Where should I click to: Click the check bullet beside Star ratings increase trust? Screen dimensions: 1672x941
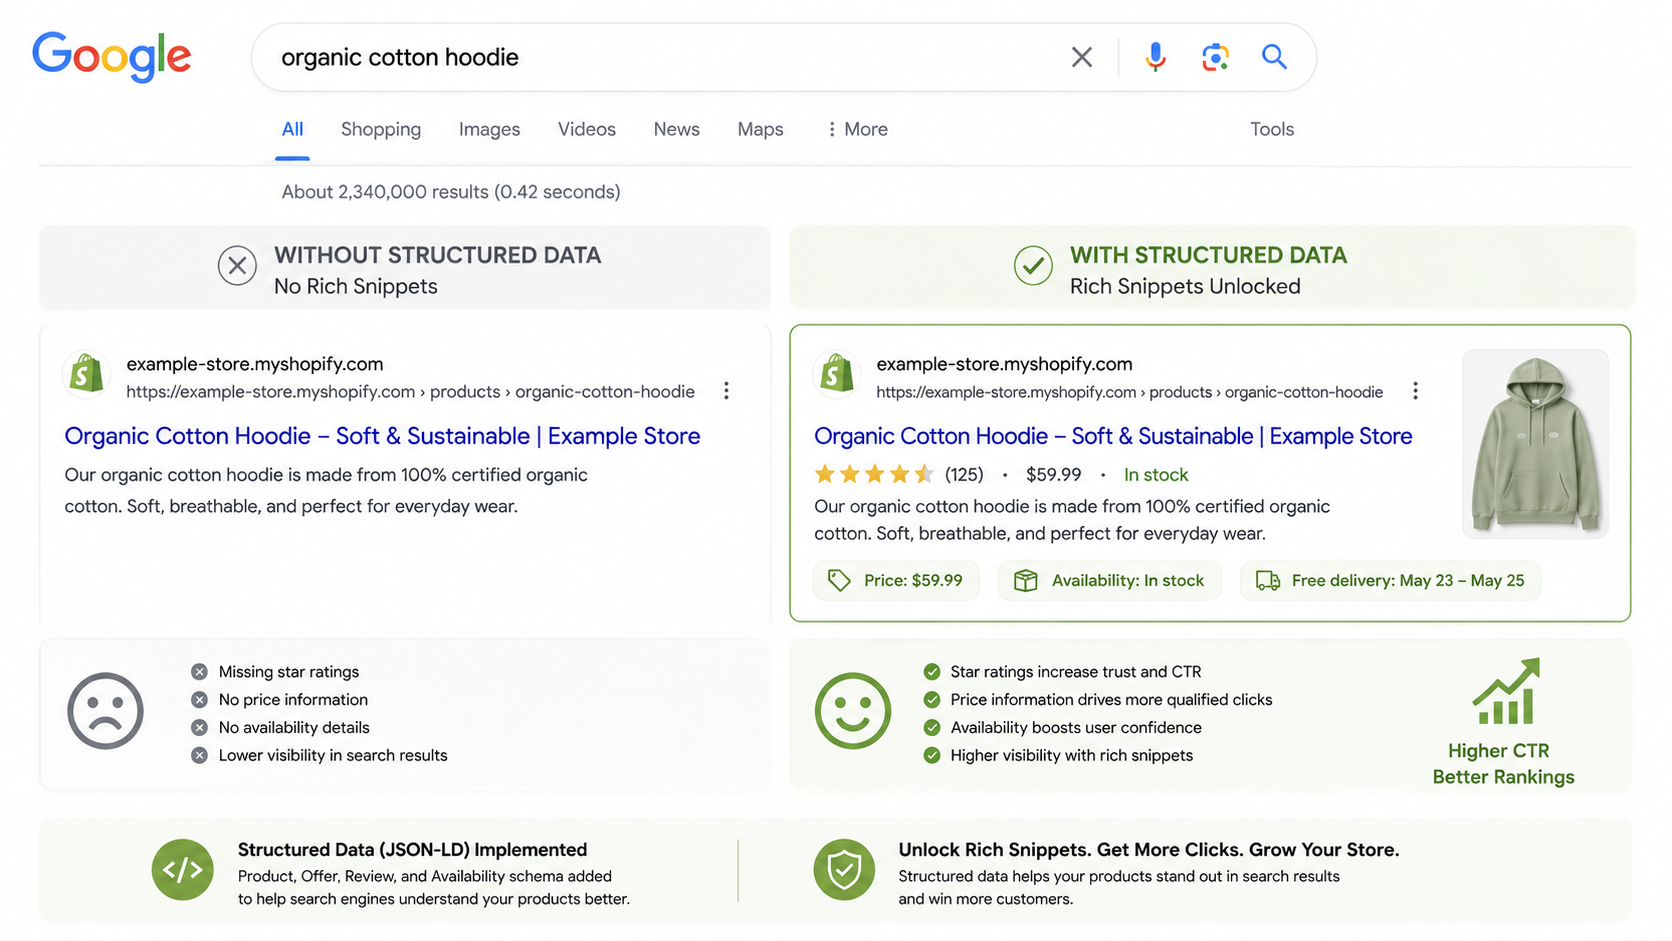click(x=932, y=672)
